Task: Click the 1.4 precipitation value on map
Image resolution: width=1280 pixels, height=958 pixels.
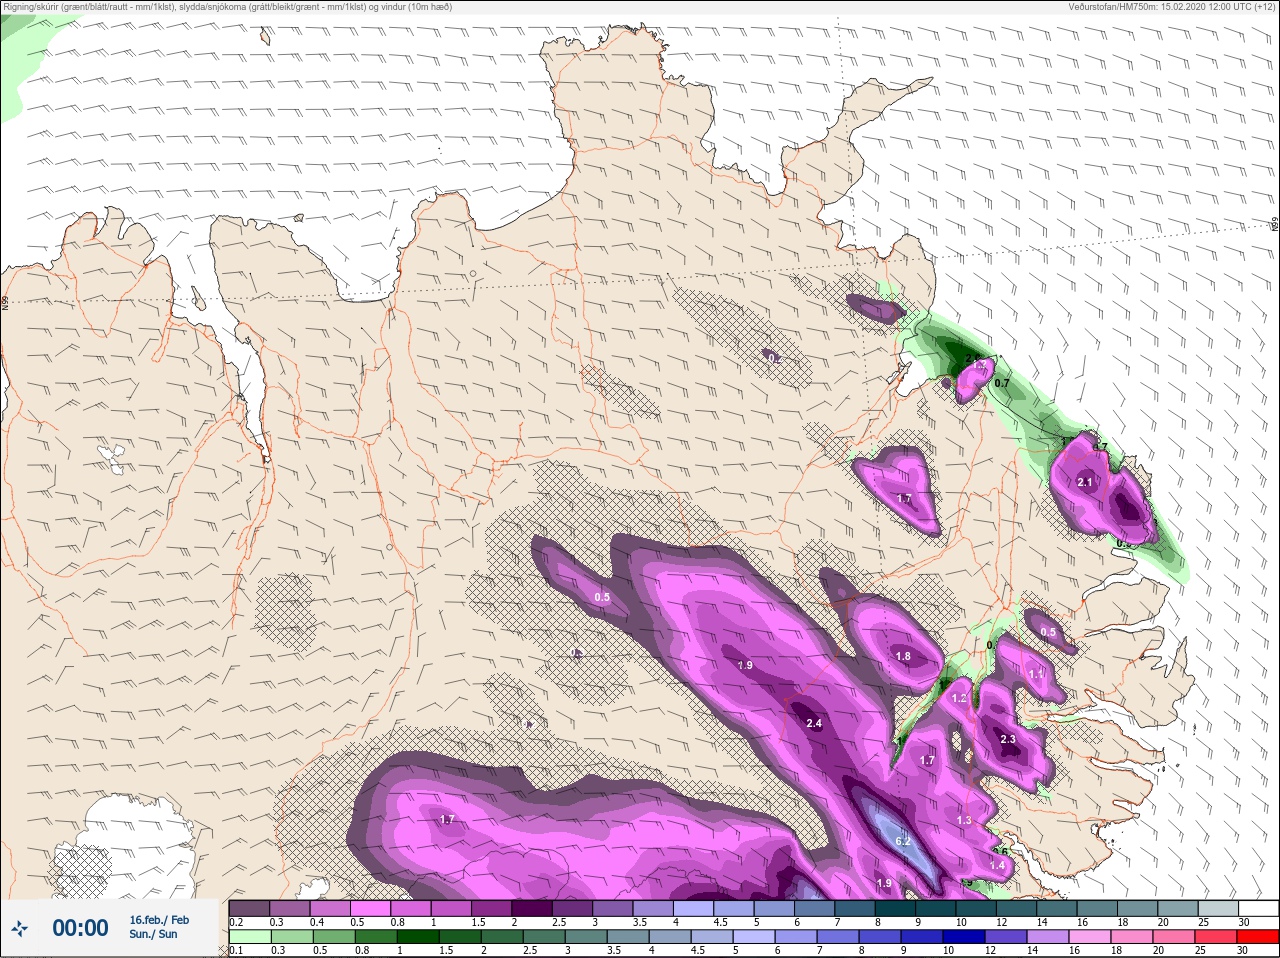Action: coord(997,865)
